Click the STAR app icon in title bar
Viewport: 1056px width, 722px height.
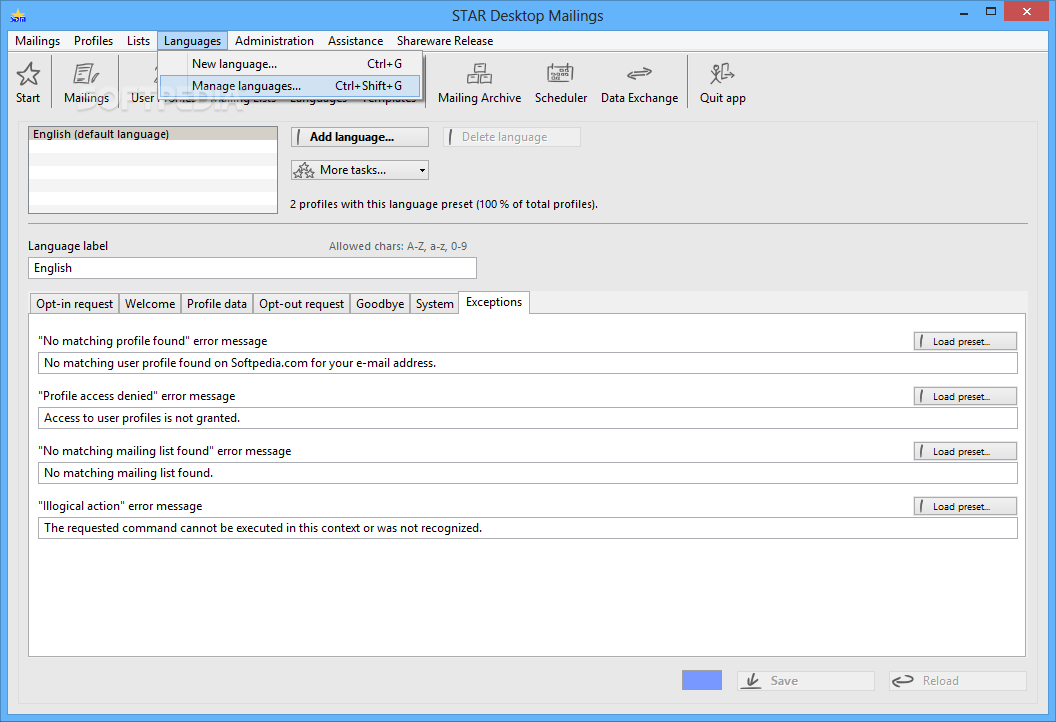pyautogui.click(x=18, y=15)
